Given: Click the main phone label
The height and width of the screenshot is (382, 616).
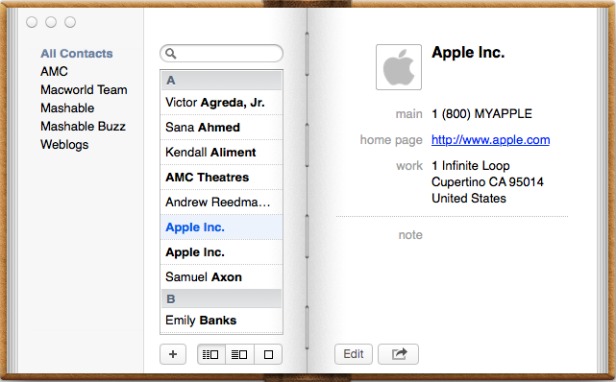Looking at the screenshot, I should coord(409,114).
